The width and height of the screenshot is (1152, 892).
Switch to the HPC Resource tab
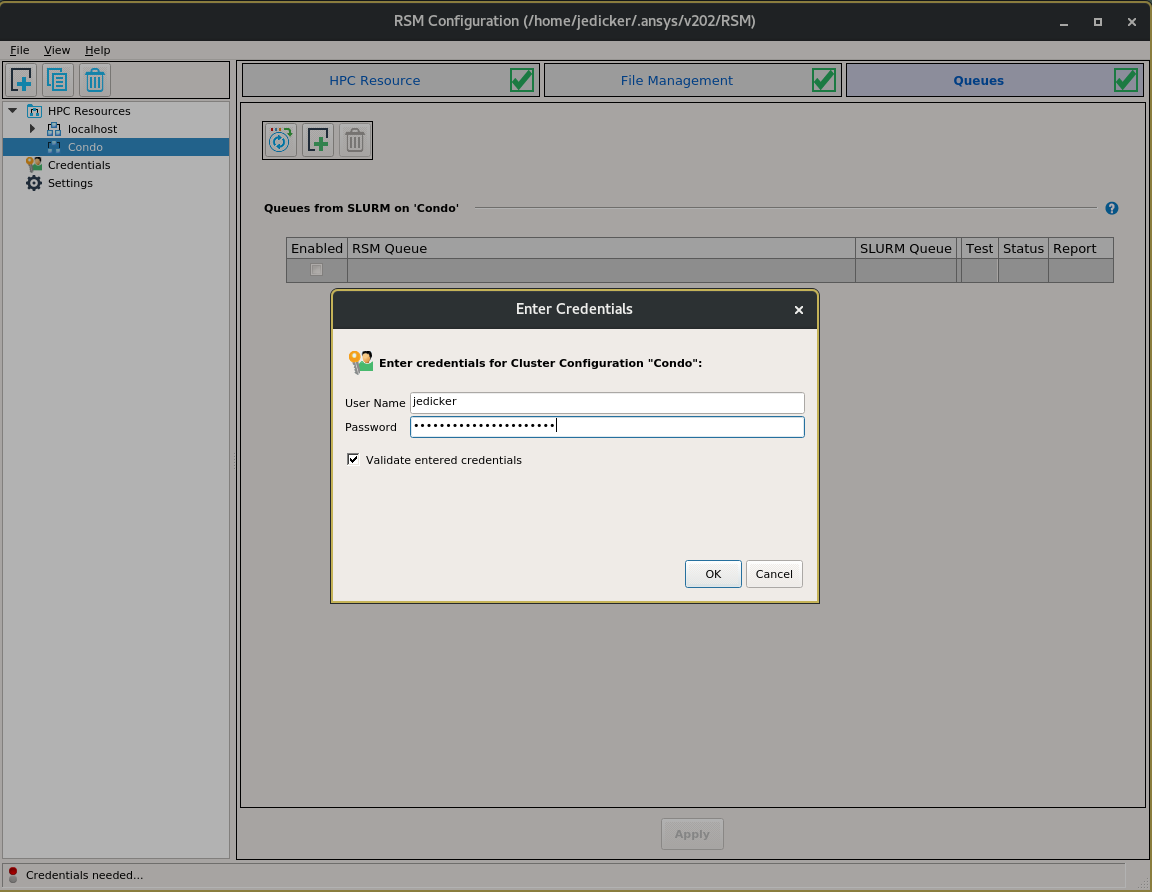(x=391, y=80)
